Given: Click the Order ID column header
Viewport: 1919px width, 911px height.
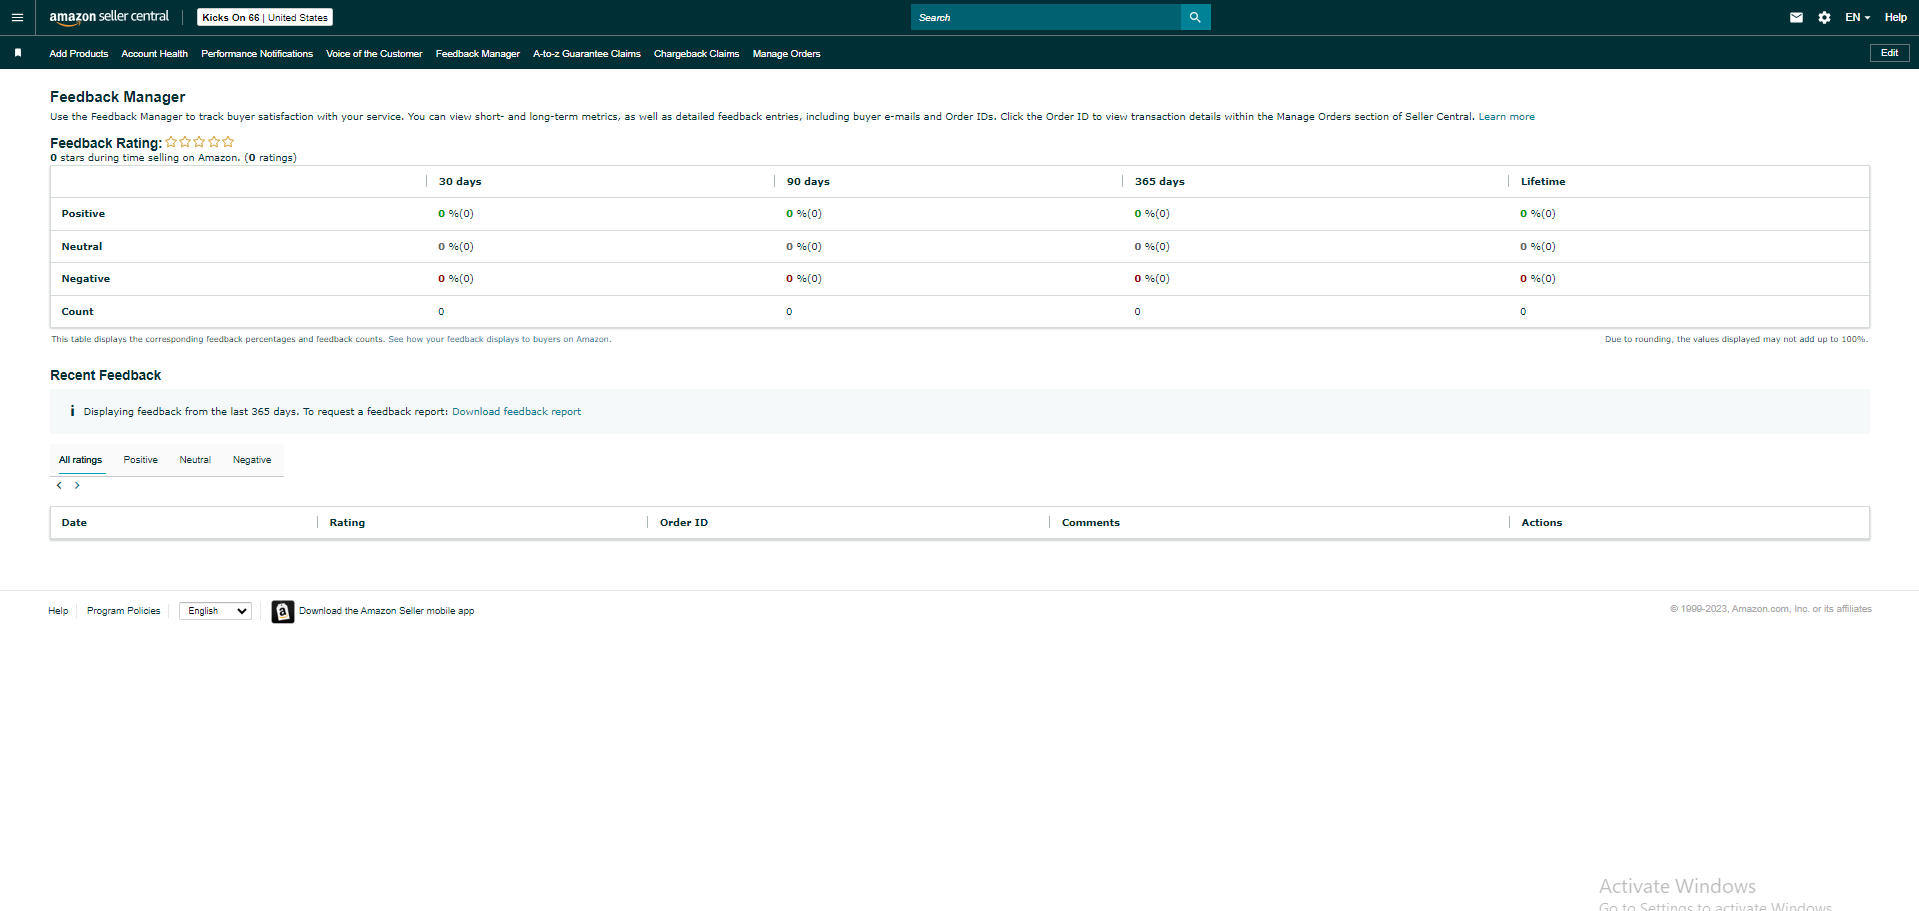Looking at the screenshot, I should click(x=684, y=523).
